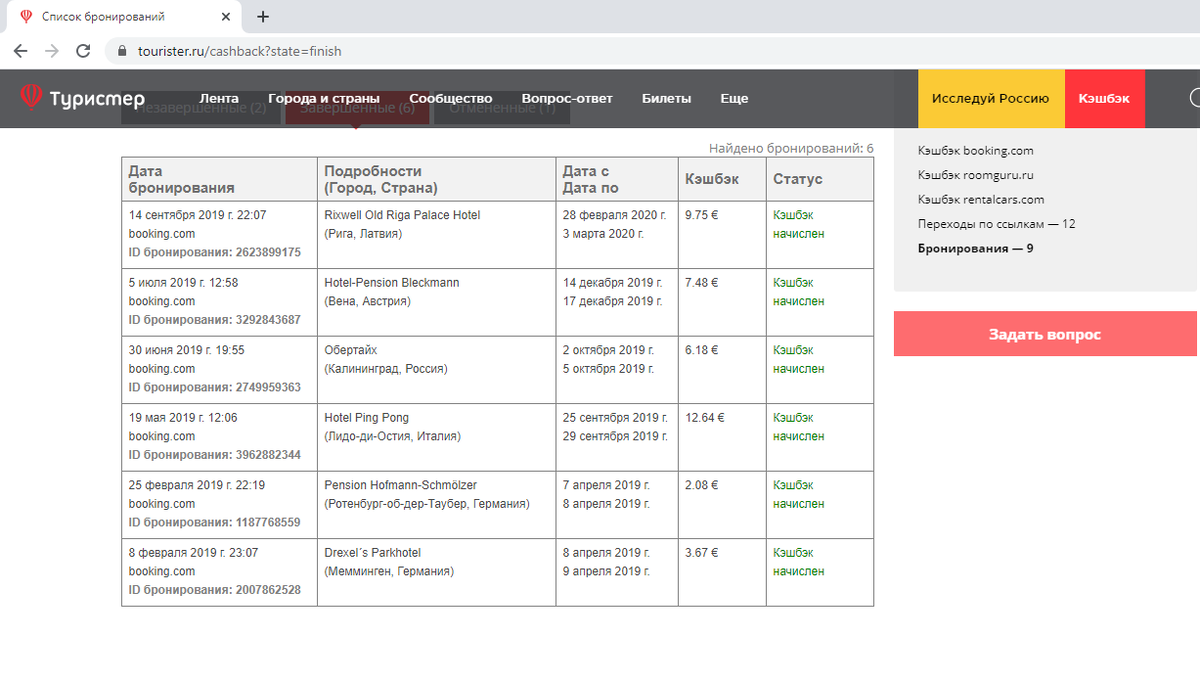Click Hotel Ping Pong entry

367,418
